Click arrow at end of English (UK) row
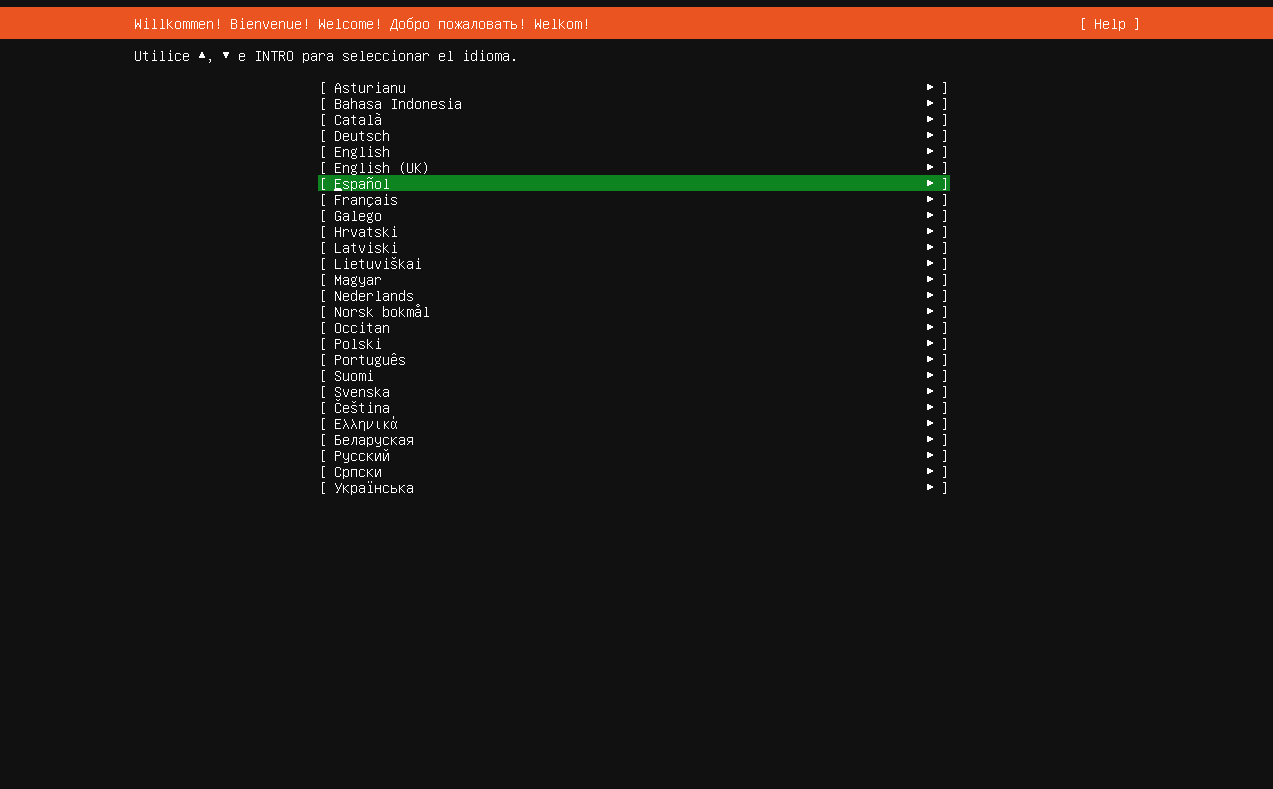The image size is (1273, 789). (x=930, y=167)
